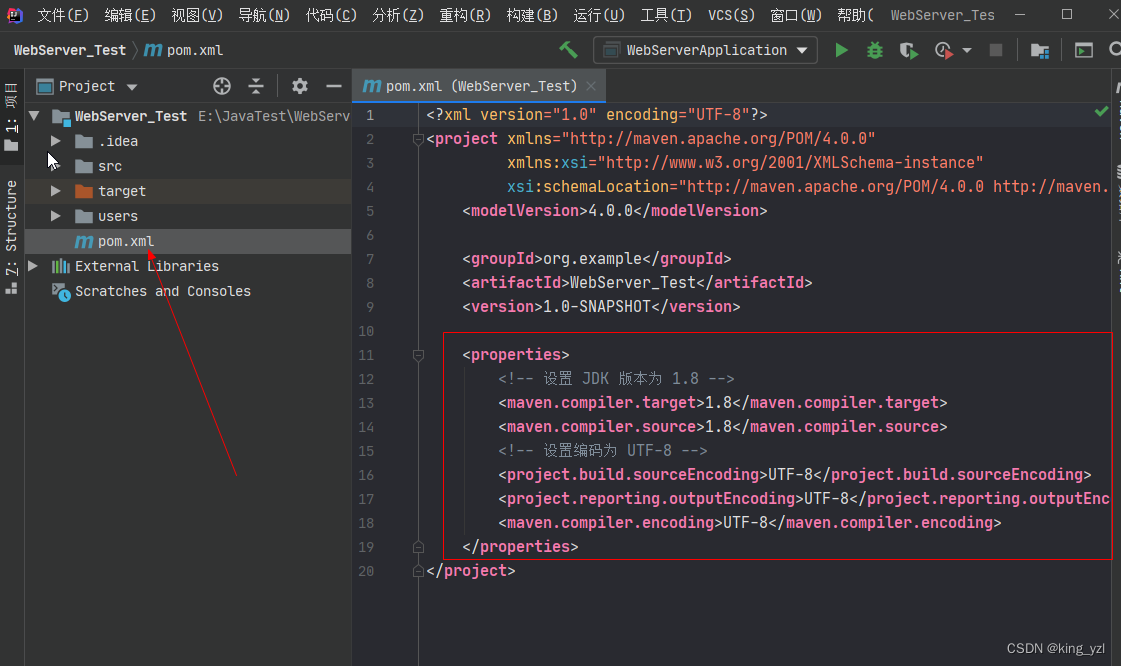Screen dimensions: 1121x666
Task: Open the Project panel settings gear
Action: (300, 86)
